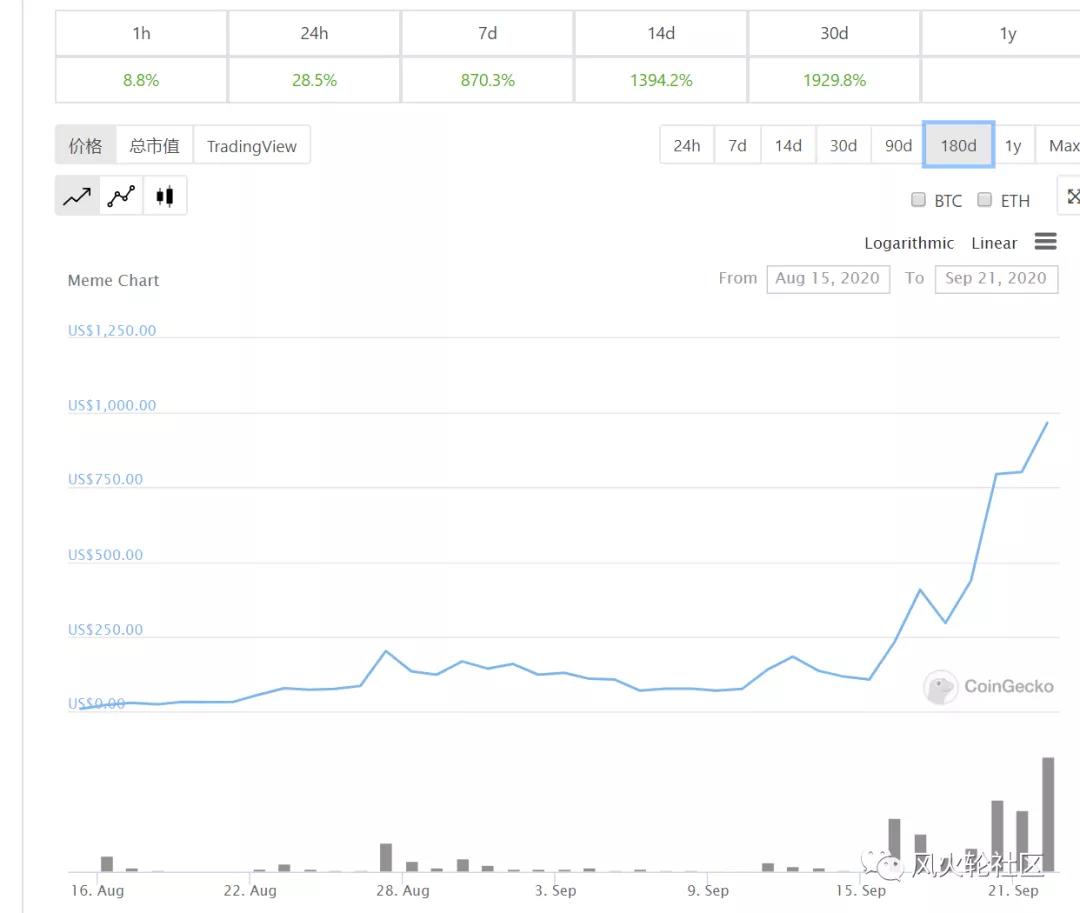This screenshot has height=913, width=1080.
Task: Switch chart scale to Logarithmic
Action: click(x=908, y=243)
